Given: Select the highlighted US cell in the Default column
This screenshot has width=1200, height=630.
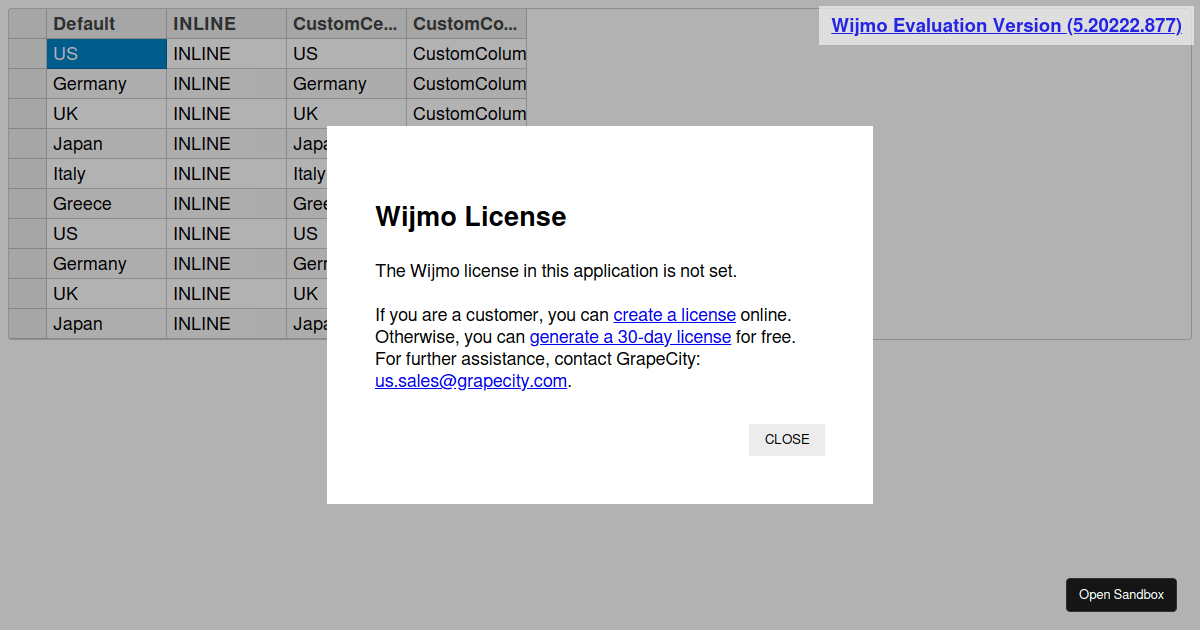Looking at the screenshot, I should pos(106,54).
